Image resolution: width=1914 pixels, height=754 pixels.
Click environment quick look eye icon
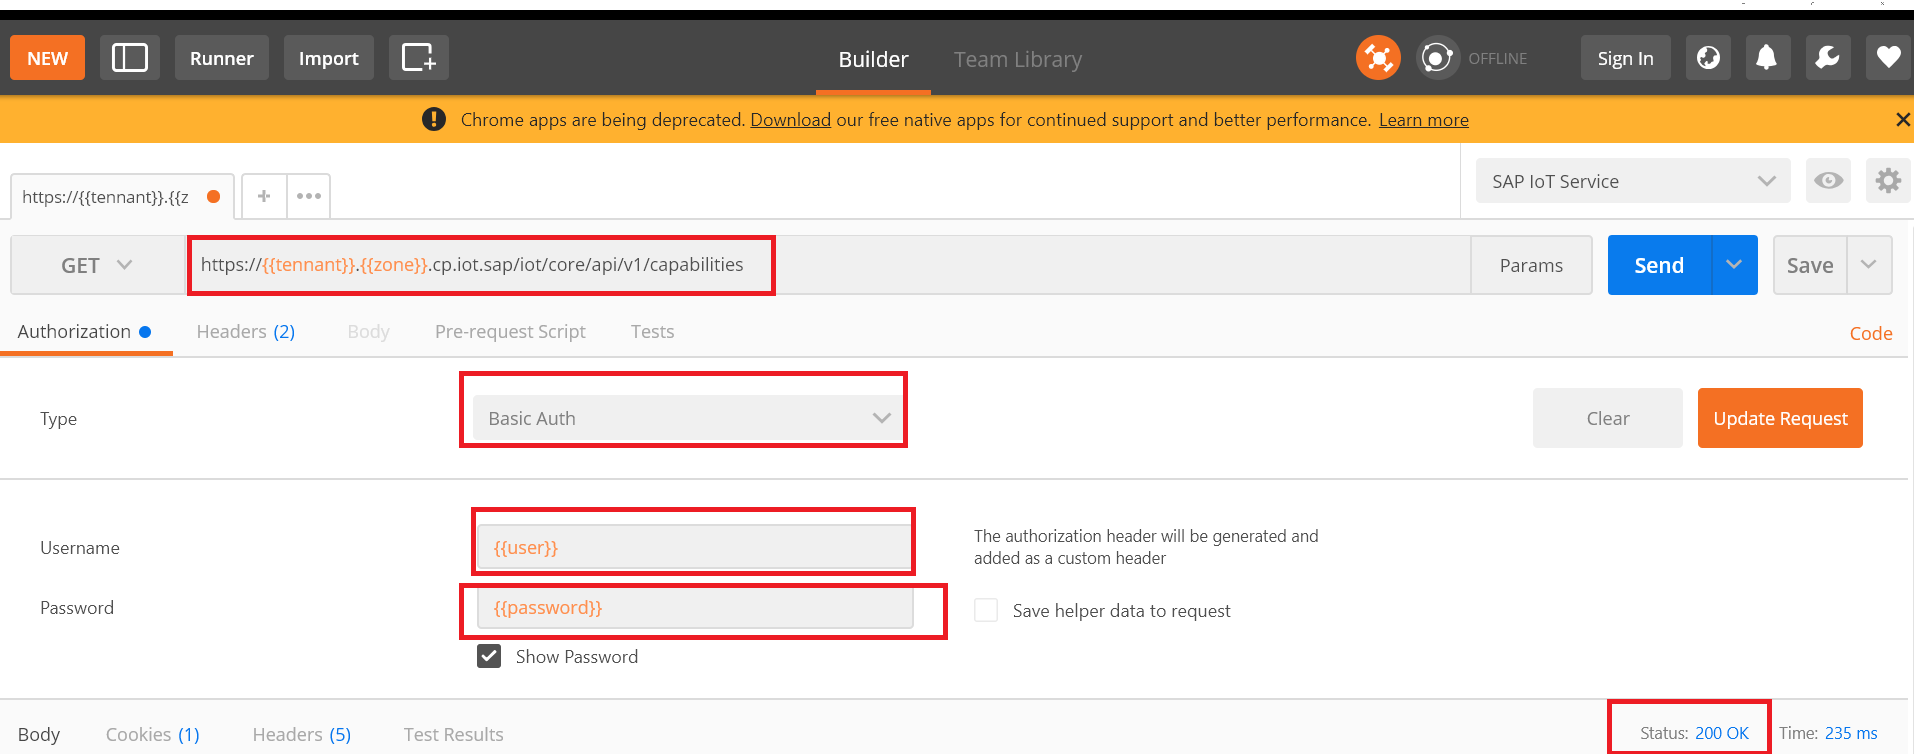click(1828, 181)
